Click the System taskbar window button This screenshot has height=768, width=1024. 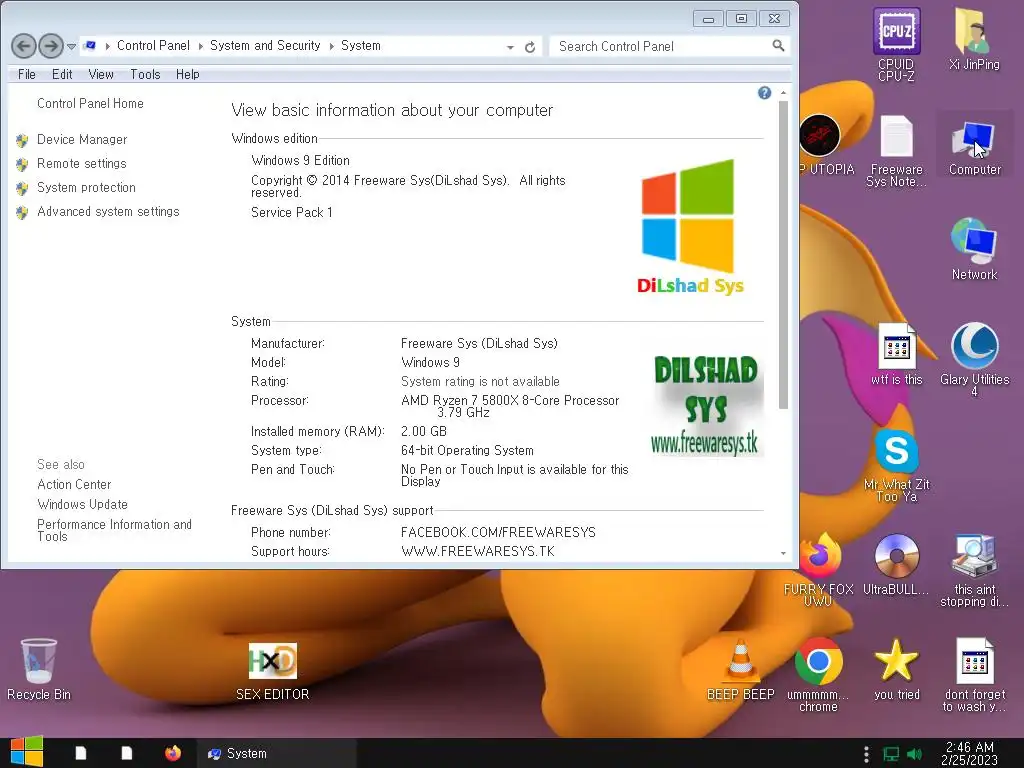(277, 753)
